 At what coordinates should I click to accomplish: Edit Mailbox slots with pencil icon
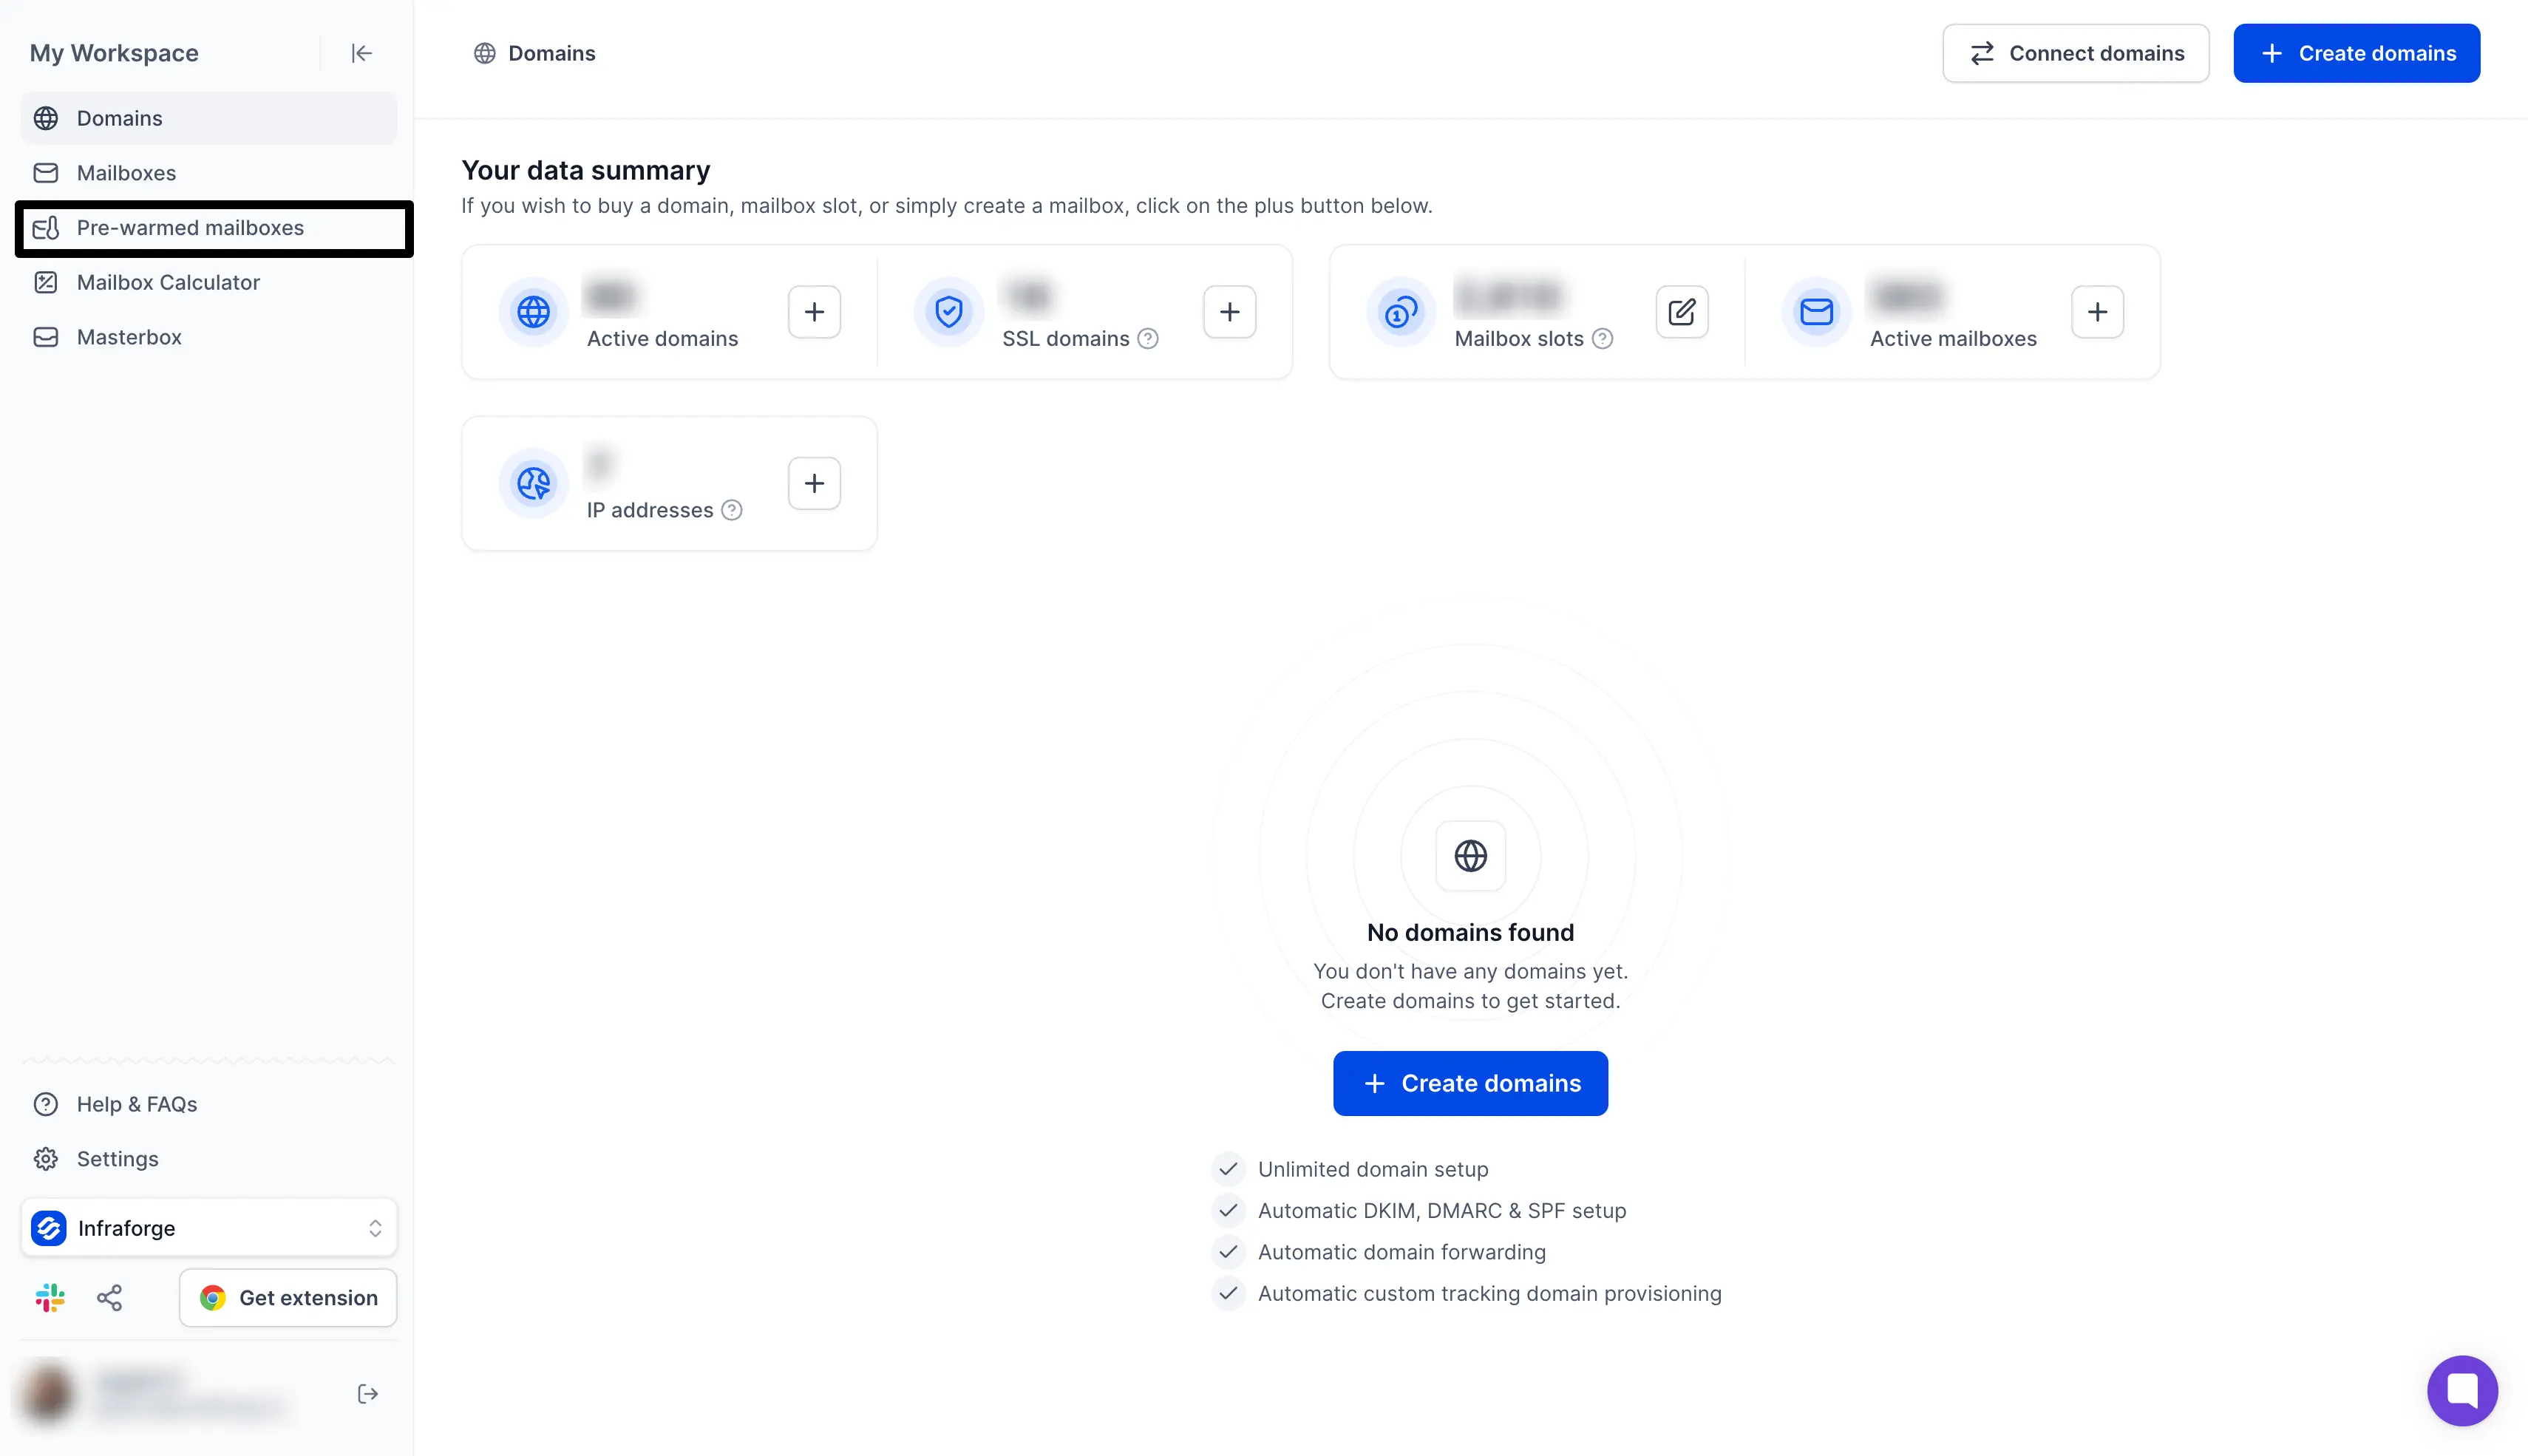[1681, 312]
